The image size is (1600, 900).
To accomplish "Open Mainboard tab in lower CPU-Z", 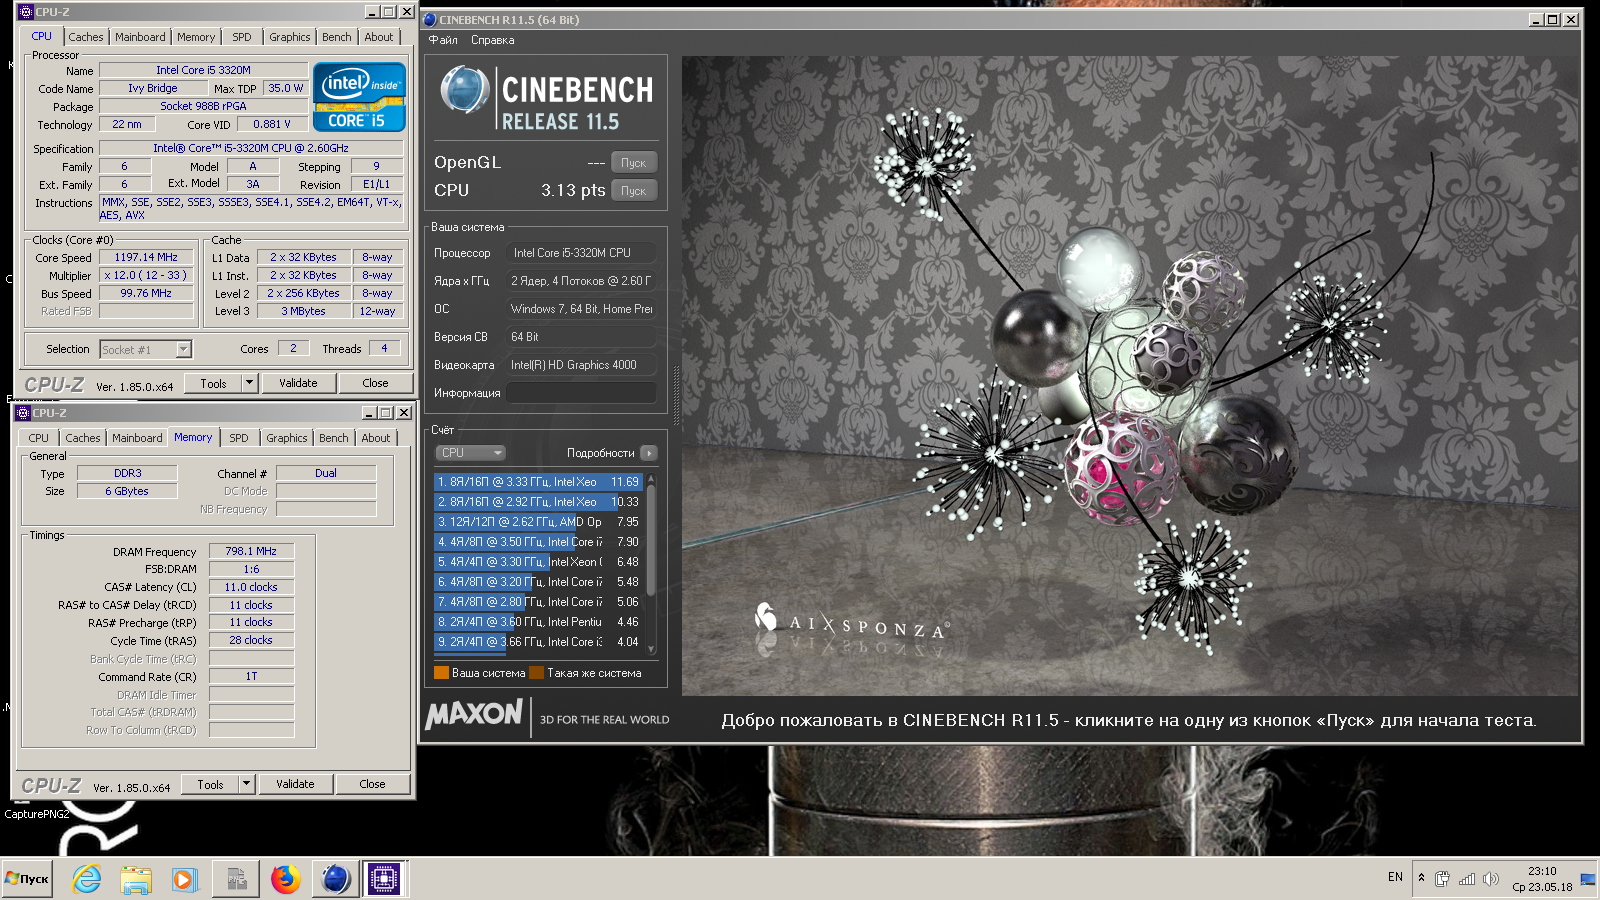I will tap(137, 438).
